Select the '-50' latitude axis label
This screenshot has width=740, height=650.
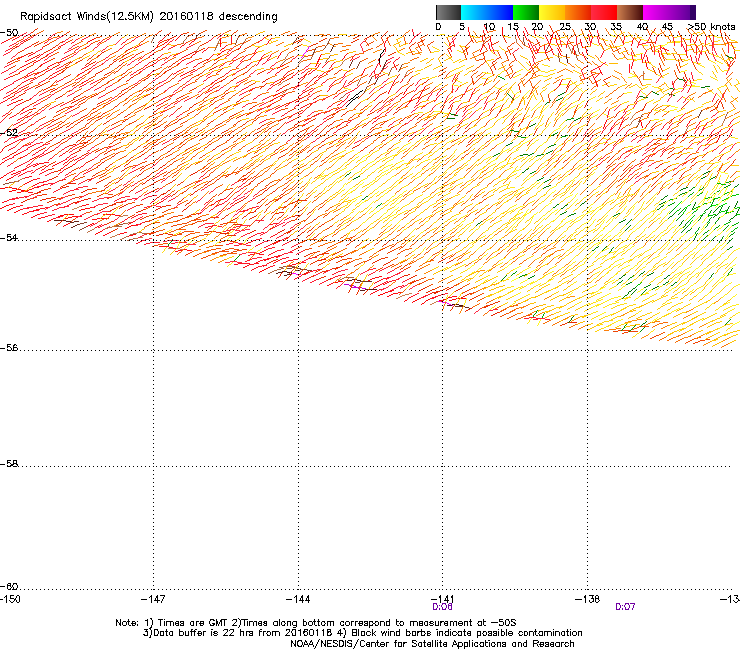tap(9, 33)
